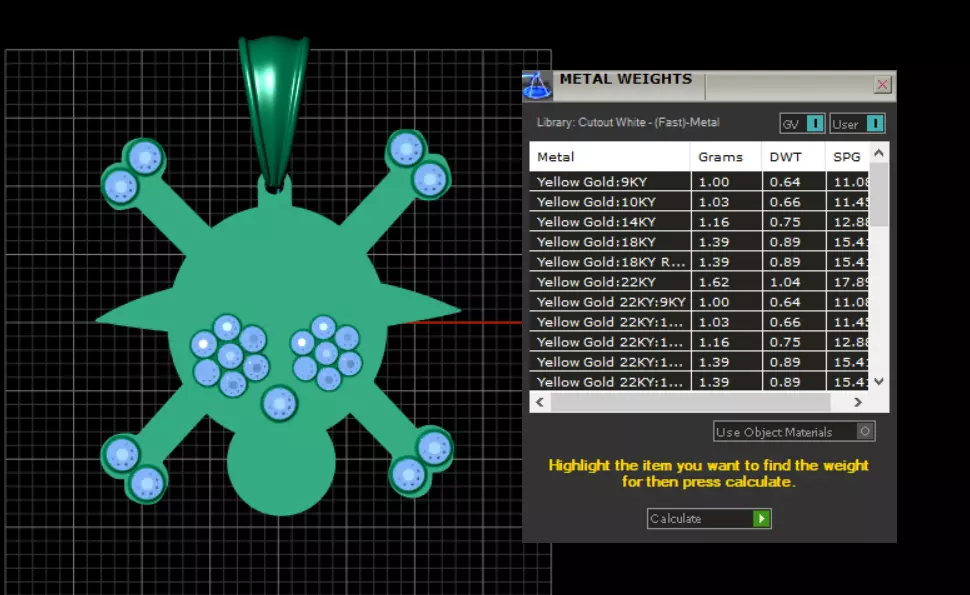Click the Library: Cutout White label
This screenshot has height=595, width=970.
628,122
